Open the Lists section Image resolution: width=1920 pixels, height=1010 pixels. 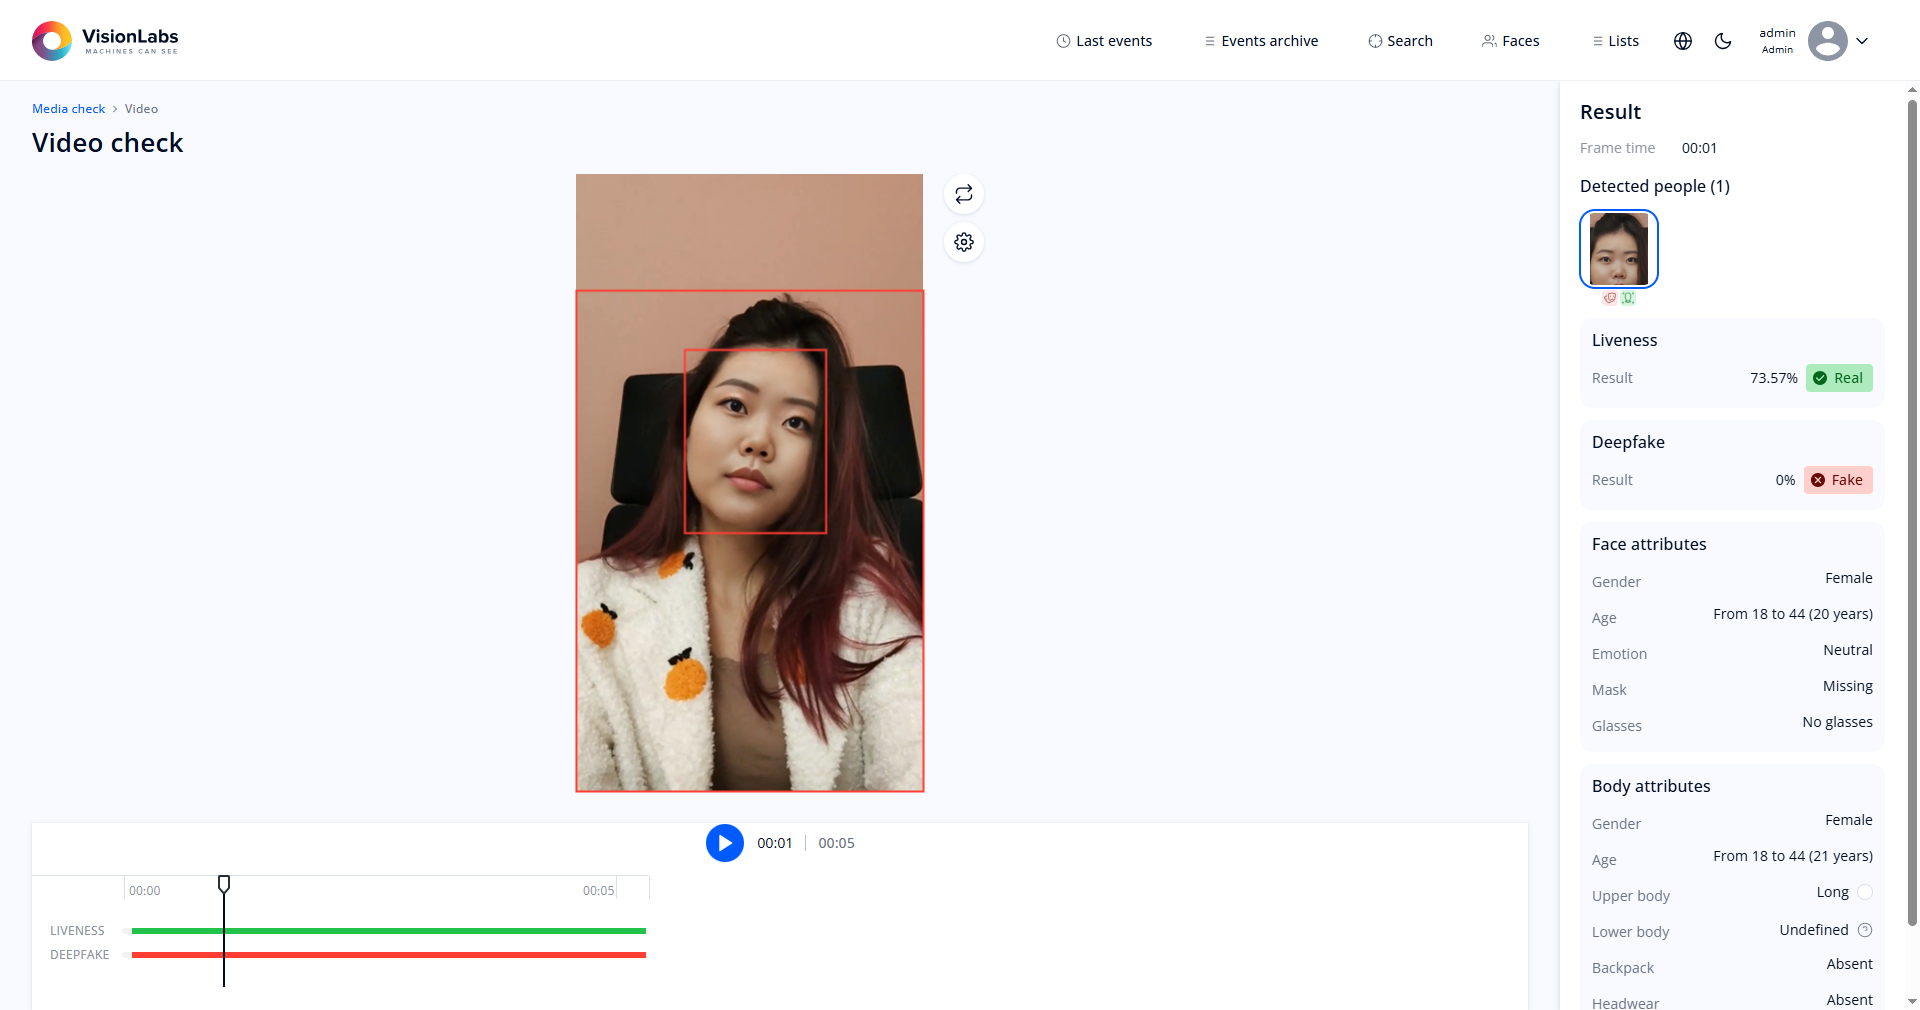pyautogui.click(x=1614, y=40)
